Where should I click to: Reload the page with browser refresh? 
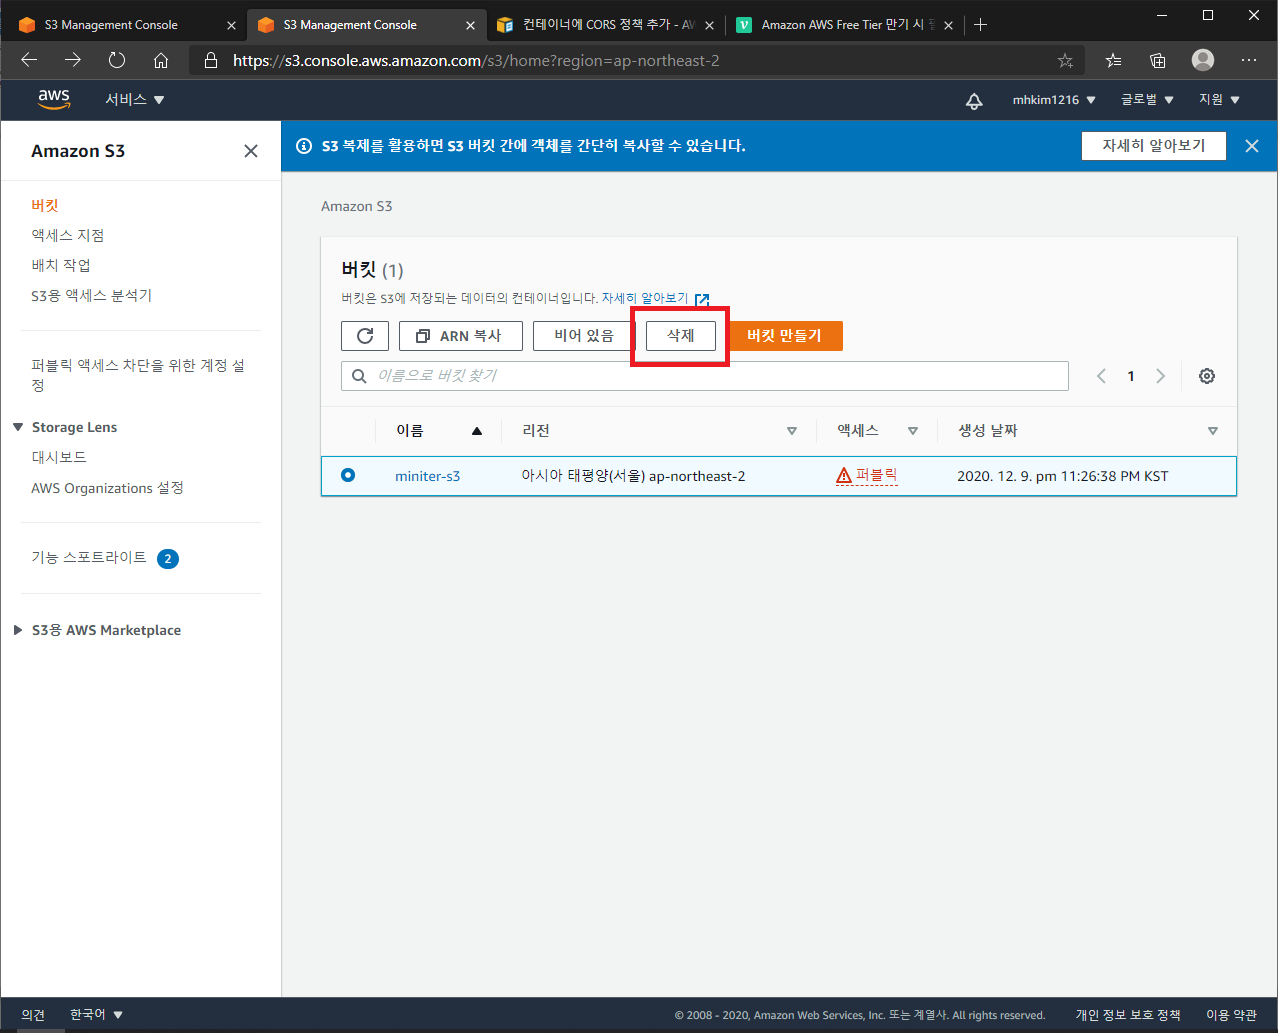[117, 61]
